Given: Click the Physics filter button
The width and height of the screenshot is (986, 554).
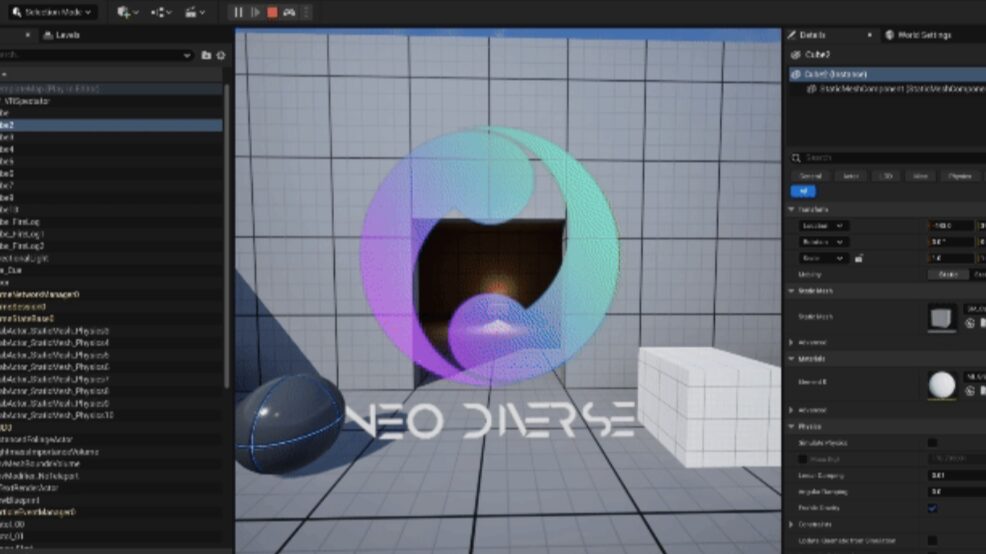Looking at the screenshot, I should [x=958, y=176].
